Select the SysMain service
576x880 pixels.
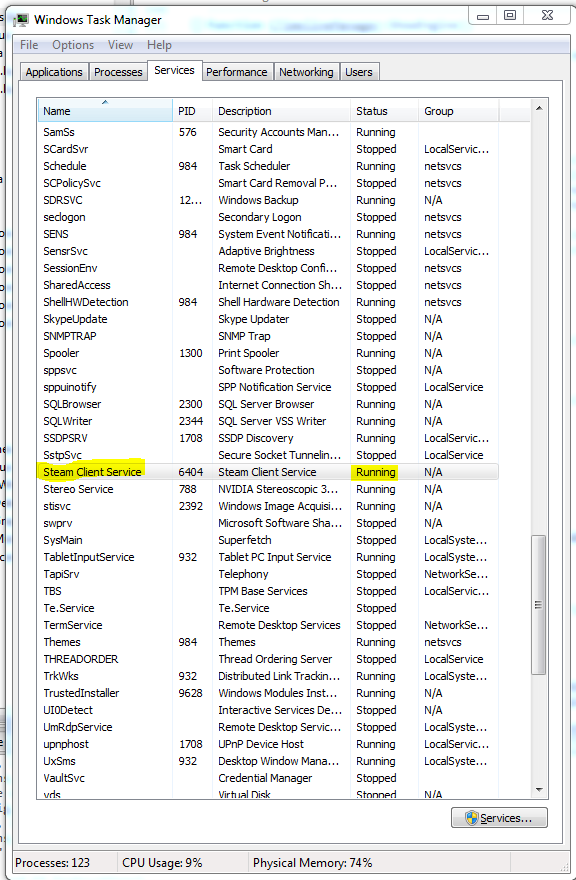click(x=268, y=540)
